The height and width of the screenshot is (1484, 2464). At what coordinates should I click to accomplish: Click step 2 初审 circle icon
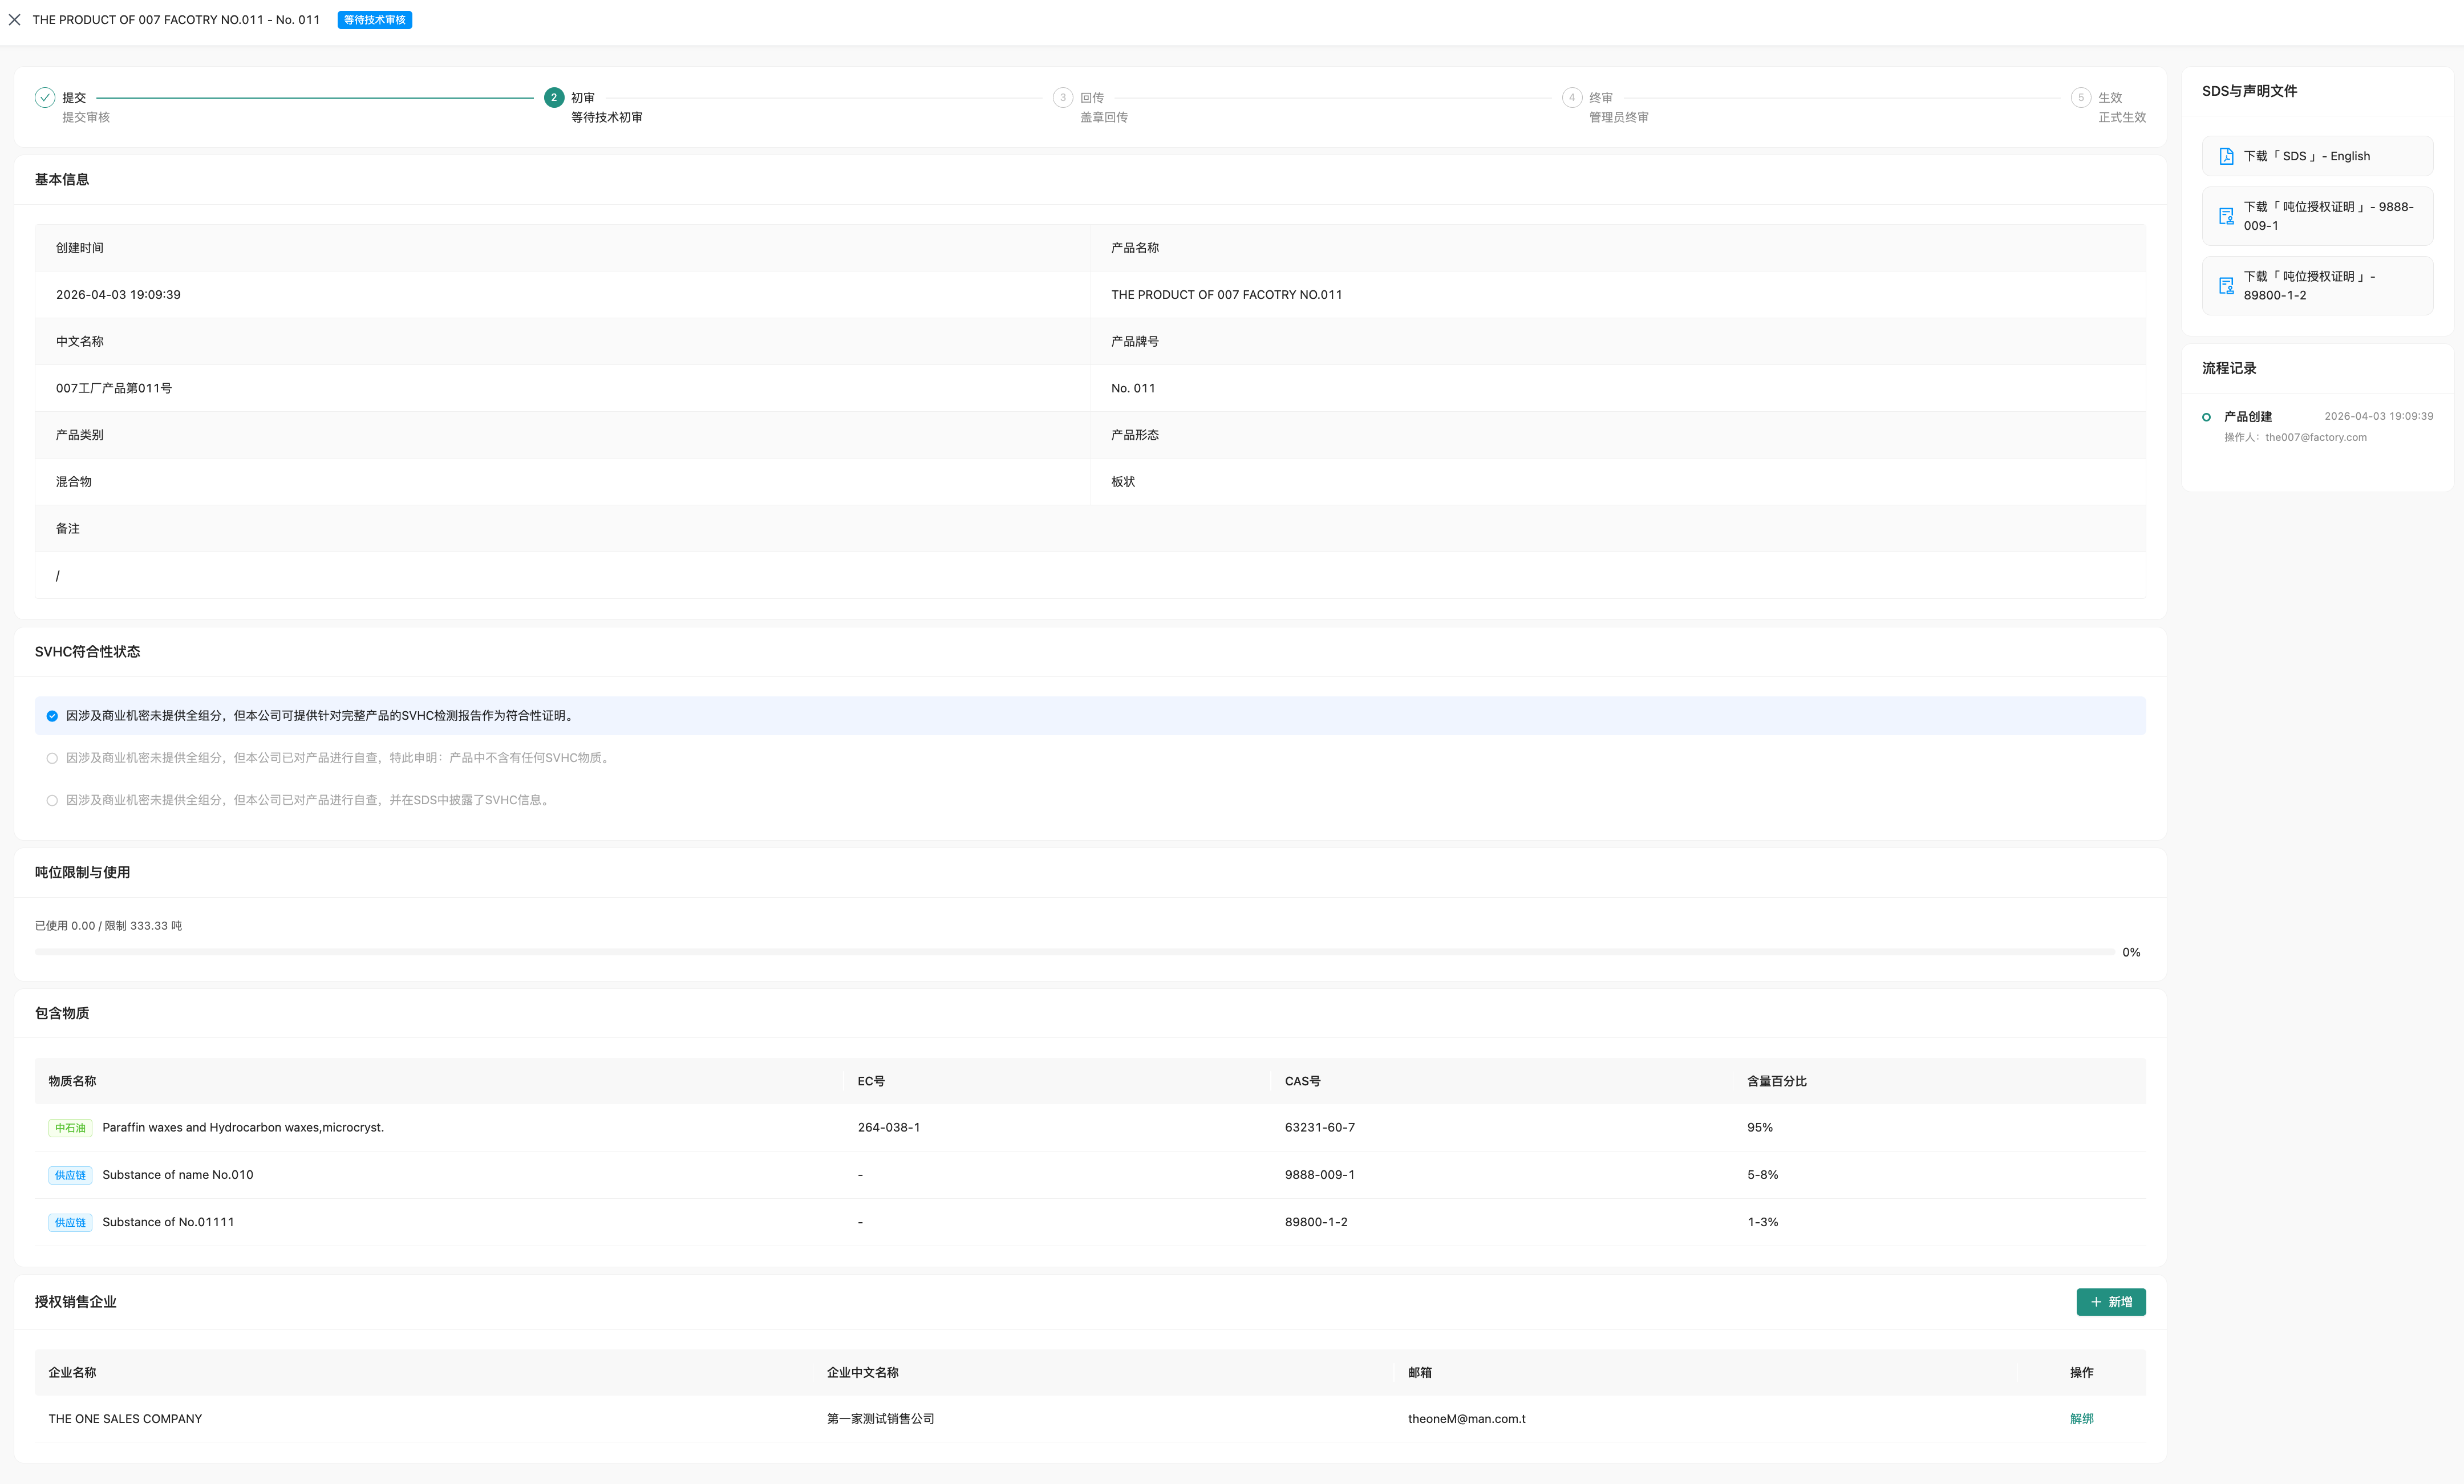click(x=553, y=97)
